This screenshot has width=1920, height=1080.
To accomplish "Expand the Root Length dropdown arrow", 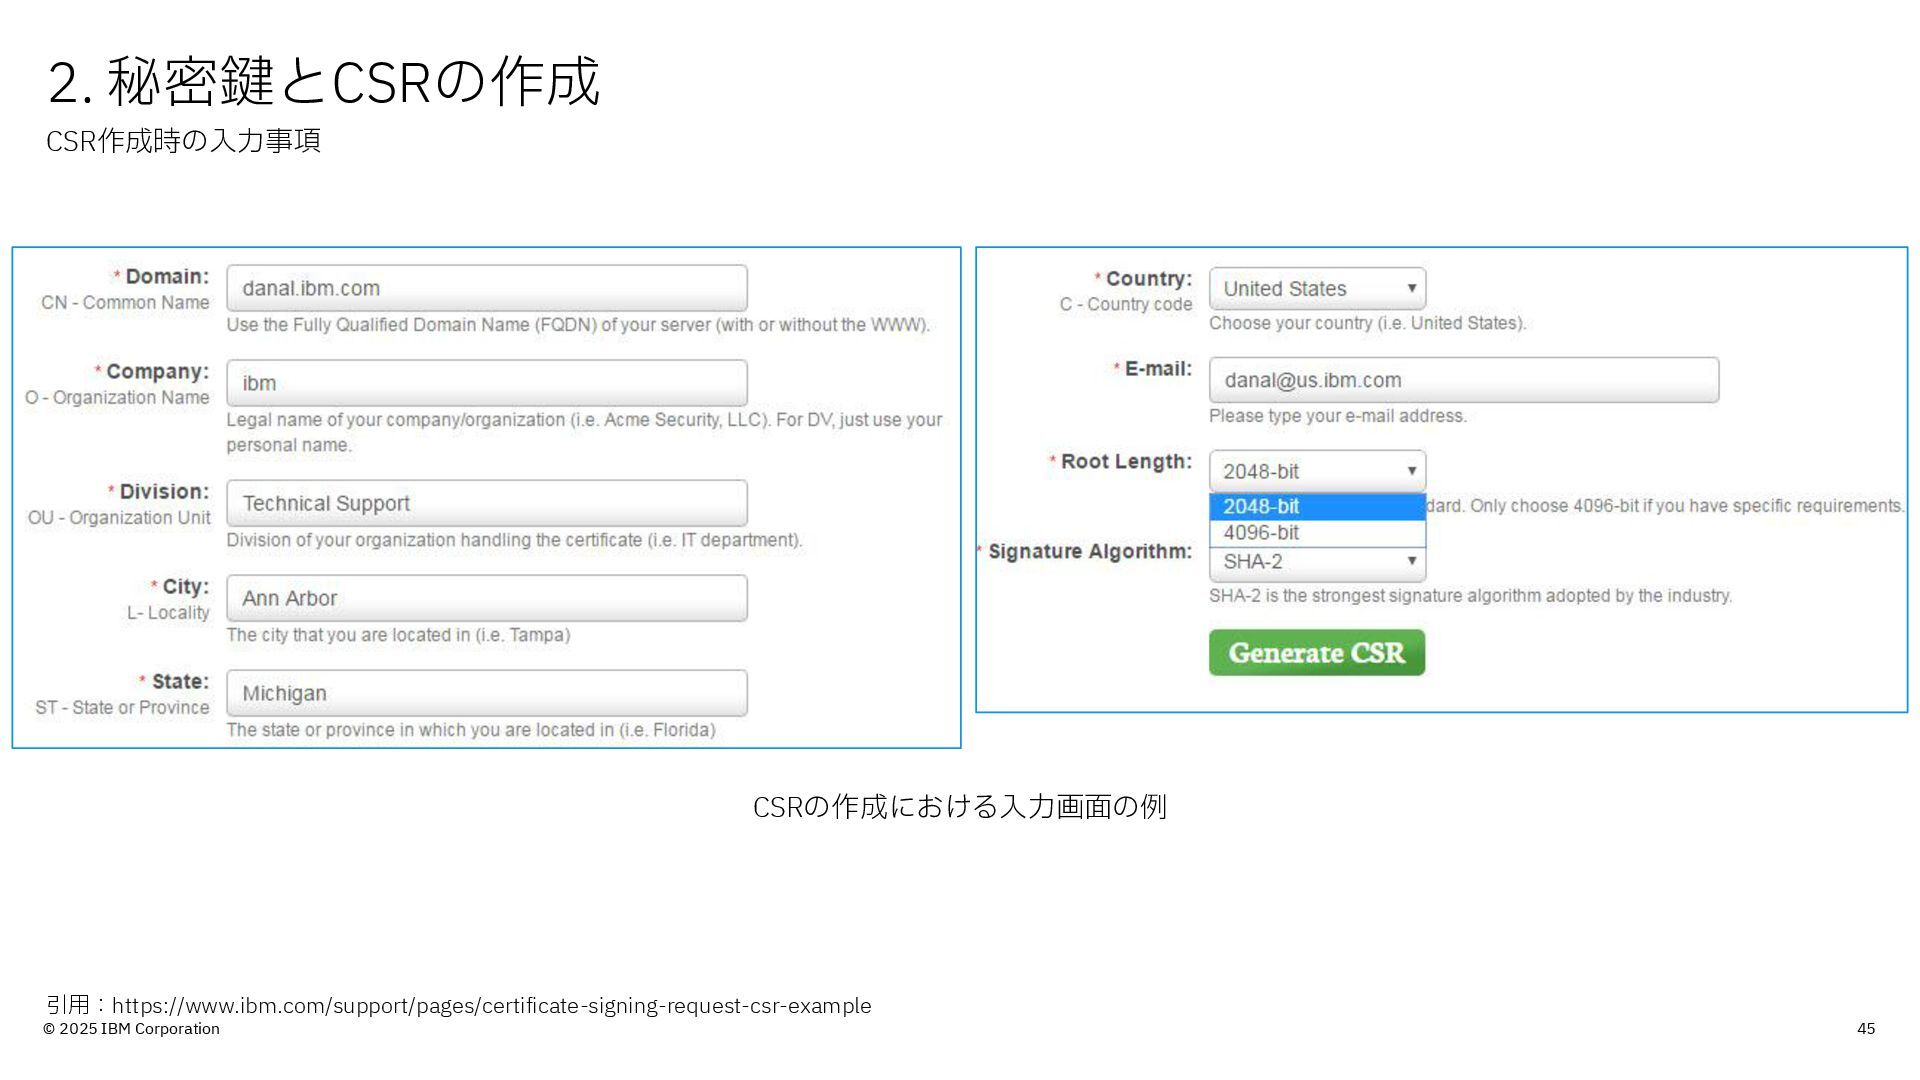I will (x=1411, y=471).
